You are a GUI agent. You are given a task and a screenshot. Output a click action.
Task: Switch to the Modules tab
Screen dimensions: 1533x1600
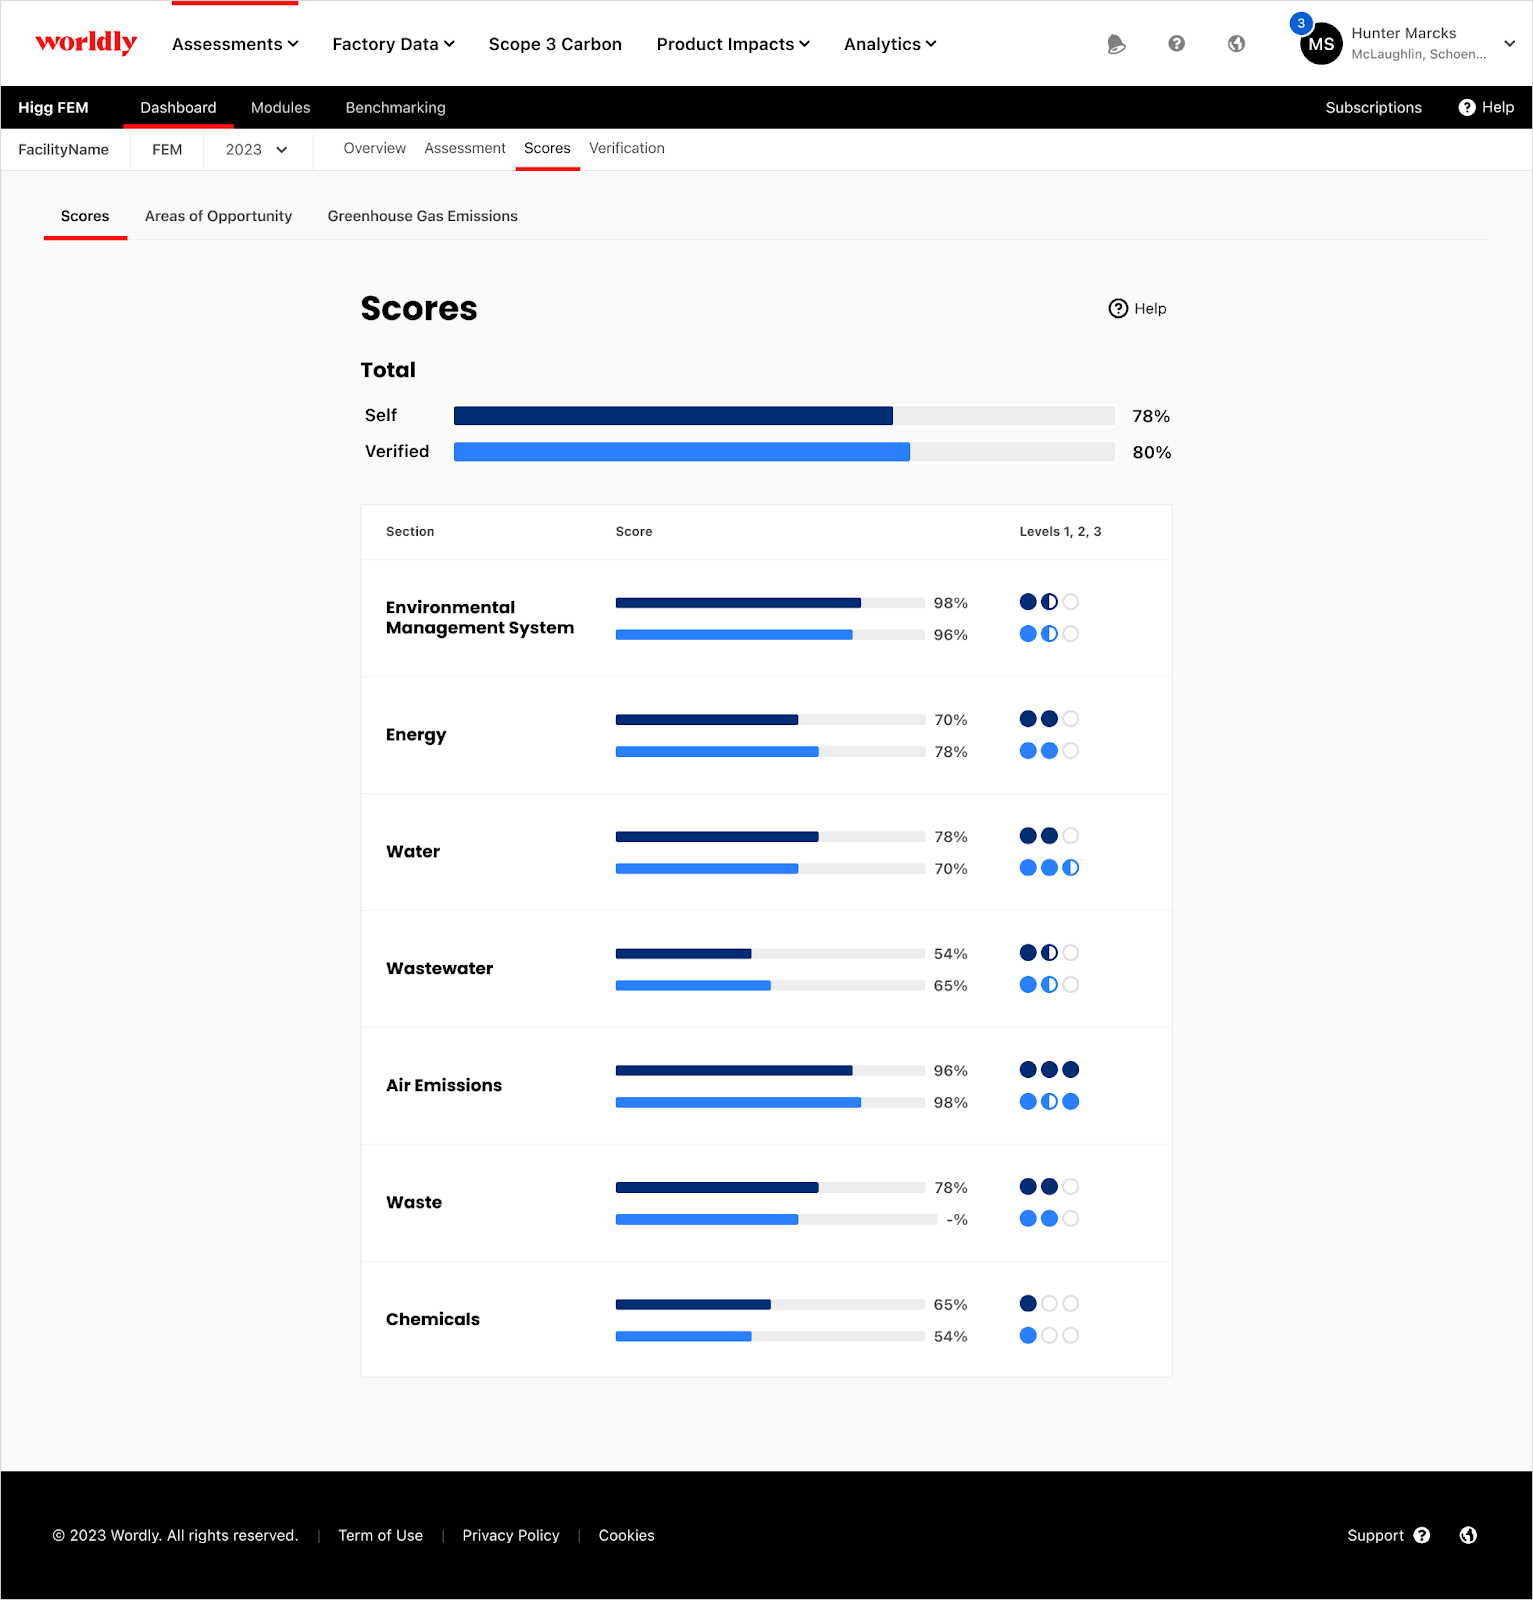coord(280,107)
